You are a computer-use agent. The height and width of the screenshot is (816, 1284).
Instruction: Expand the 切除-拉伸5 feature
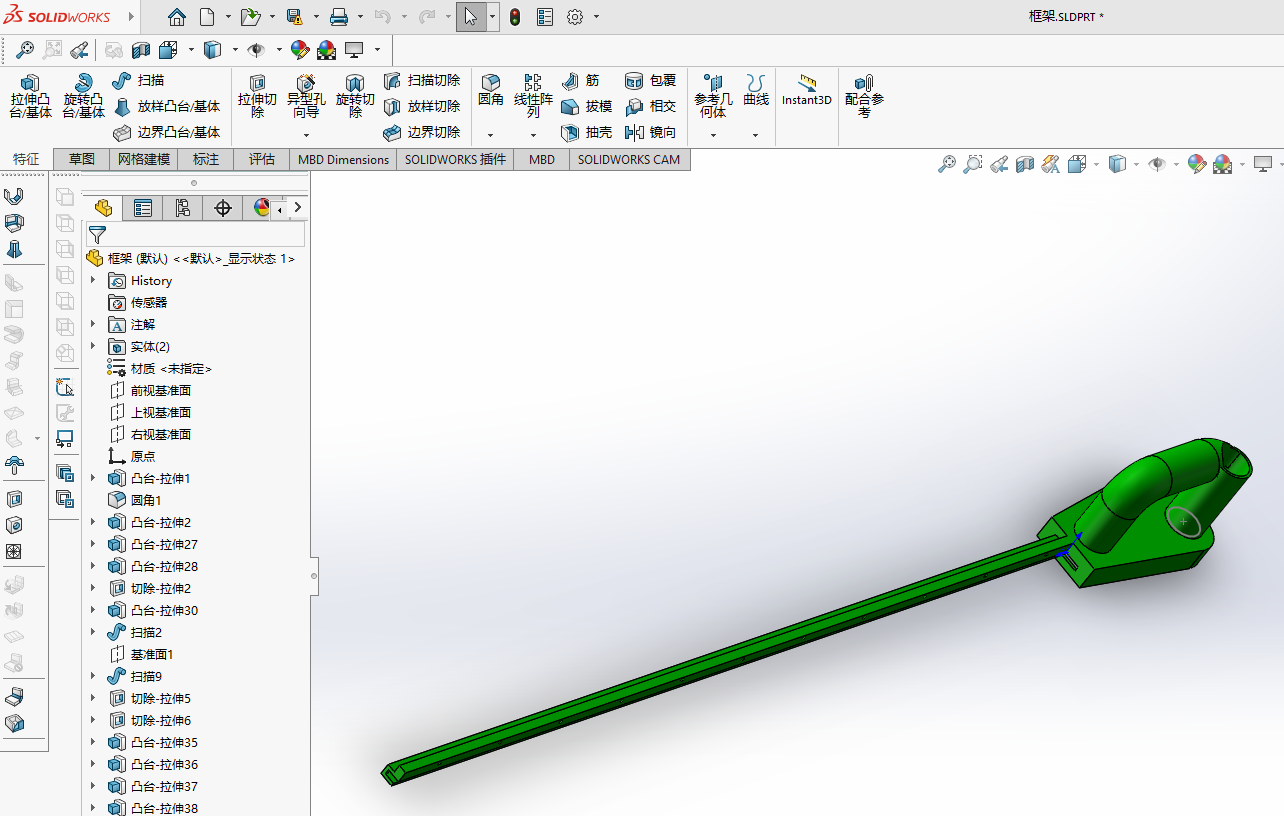coord(93,699)
